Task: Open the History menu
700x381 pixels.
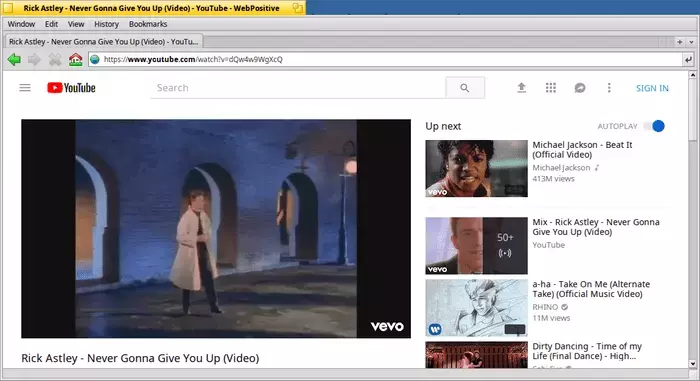Action: (x=106, y=24)
